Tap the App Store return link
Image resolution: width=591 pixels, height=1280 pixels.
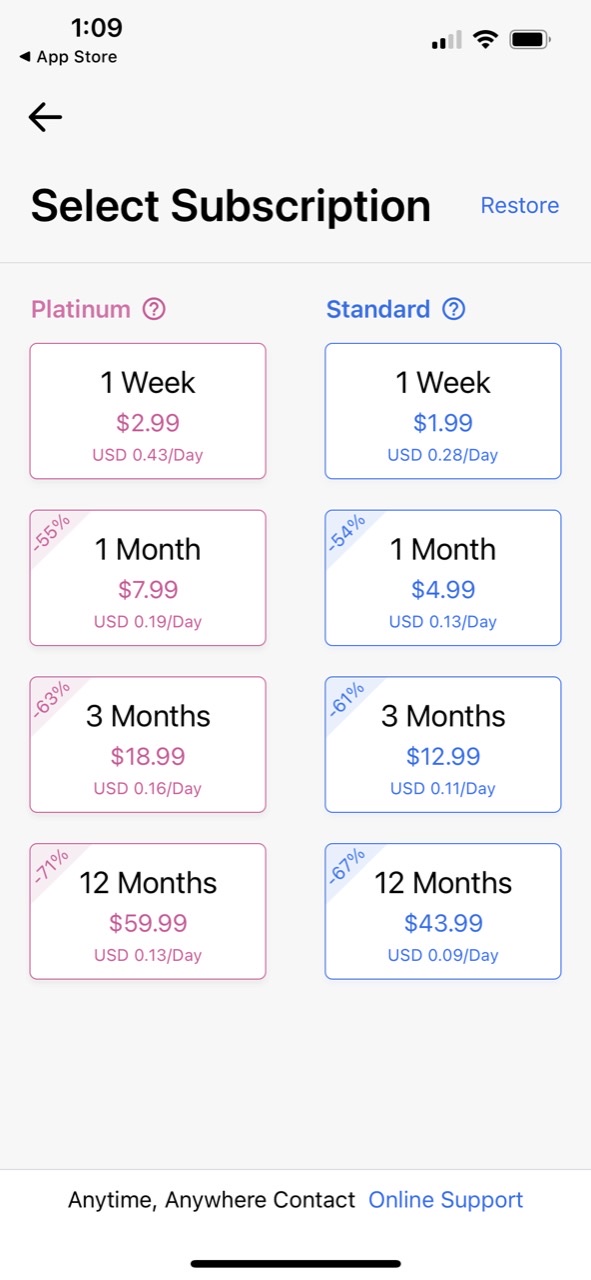click(66, 57)
